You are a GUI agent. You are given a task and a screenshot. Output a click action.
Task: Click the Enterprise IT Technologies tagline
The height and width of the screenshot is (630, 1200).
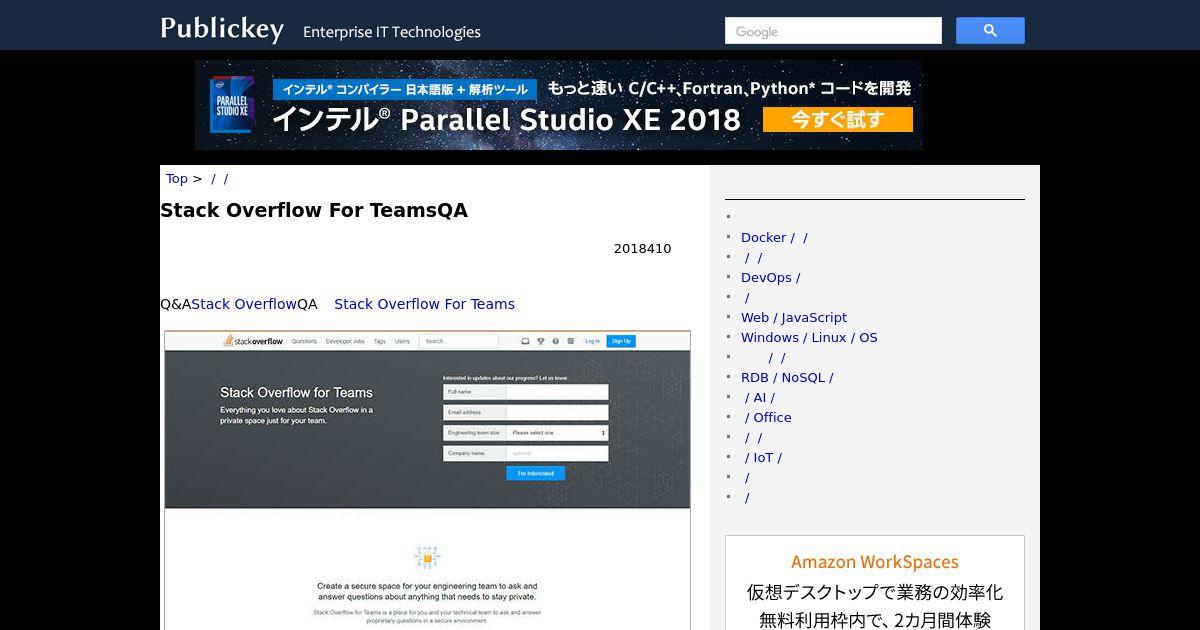(392, 32)
